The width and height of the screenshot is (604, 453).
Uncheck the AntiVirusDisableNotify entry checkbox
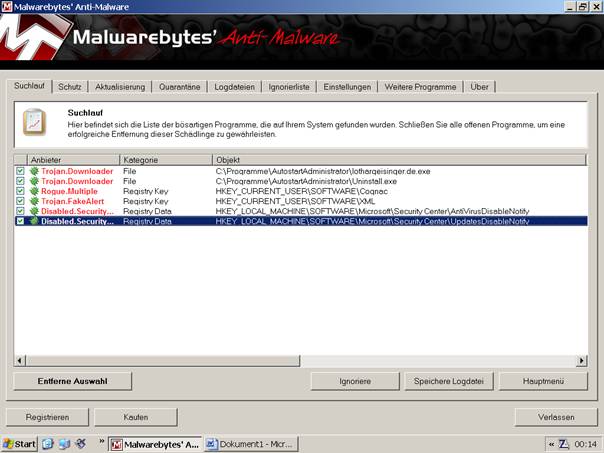point(20,211)
